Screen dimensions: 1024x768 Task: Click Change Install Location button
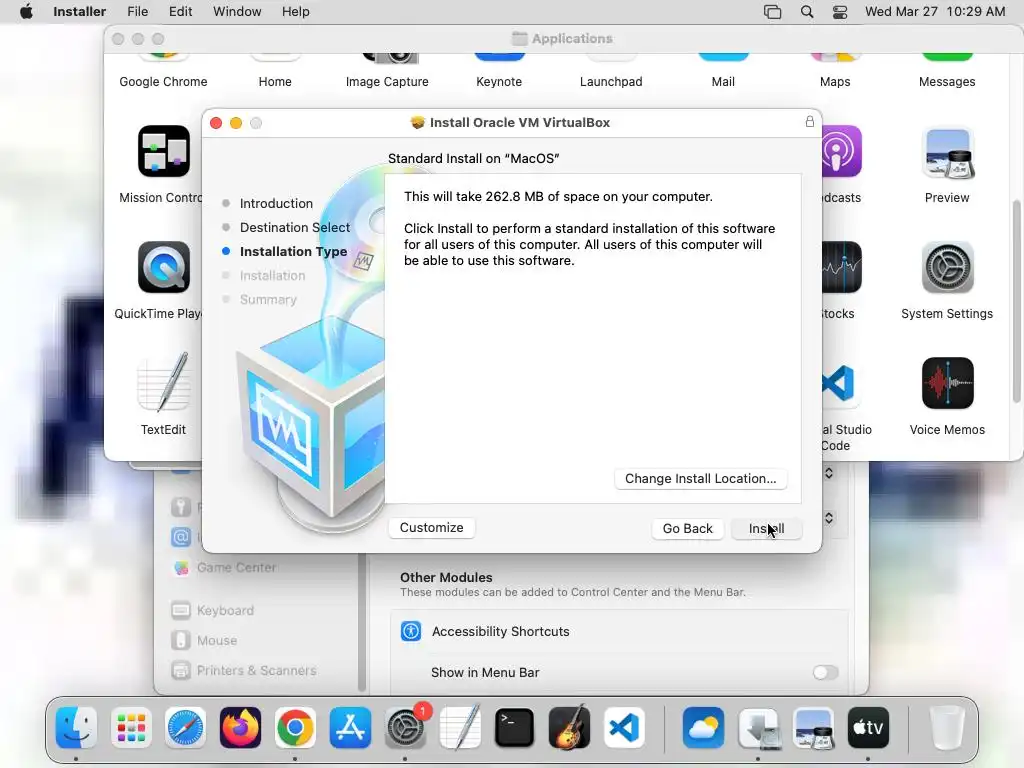[x=700, y=479]
